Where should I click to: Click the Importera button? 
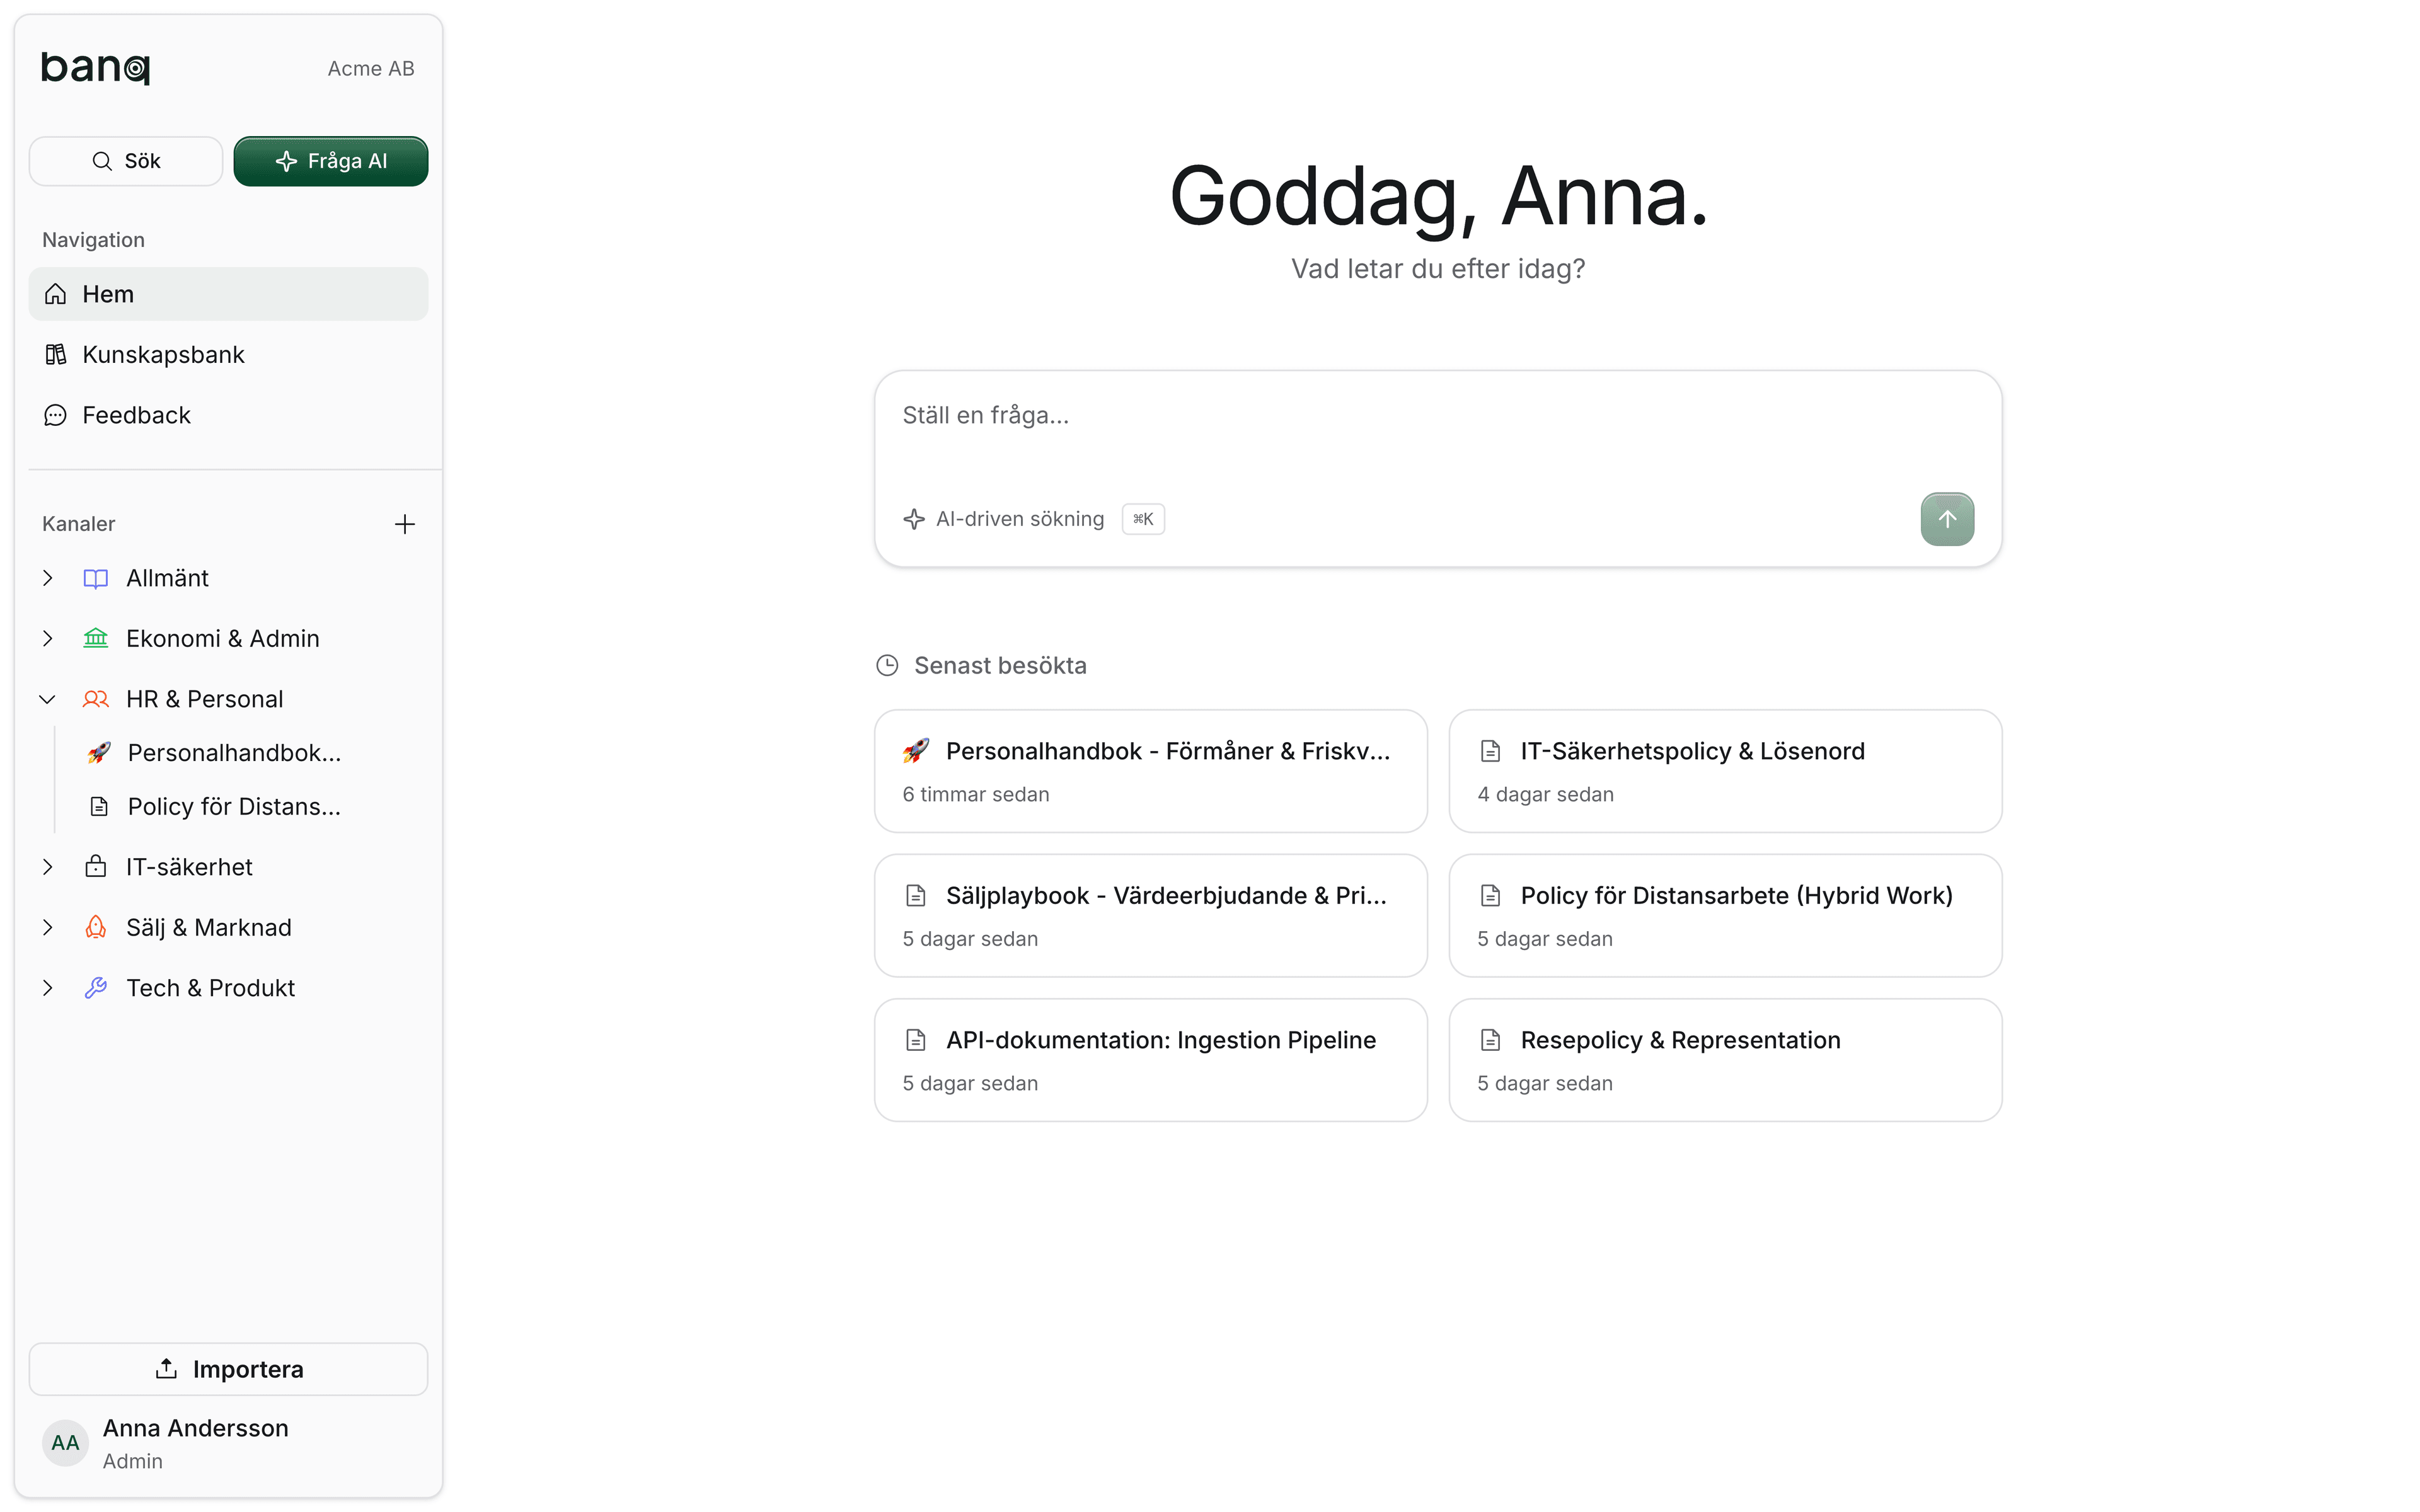[228, 1369]
